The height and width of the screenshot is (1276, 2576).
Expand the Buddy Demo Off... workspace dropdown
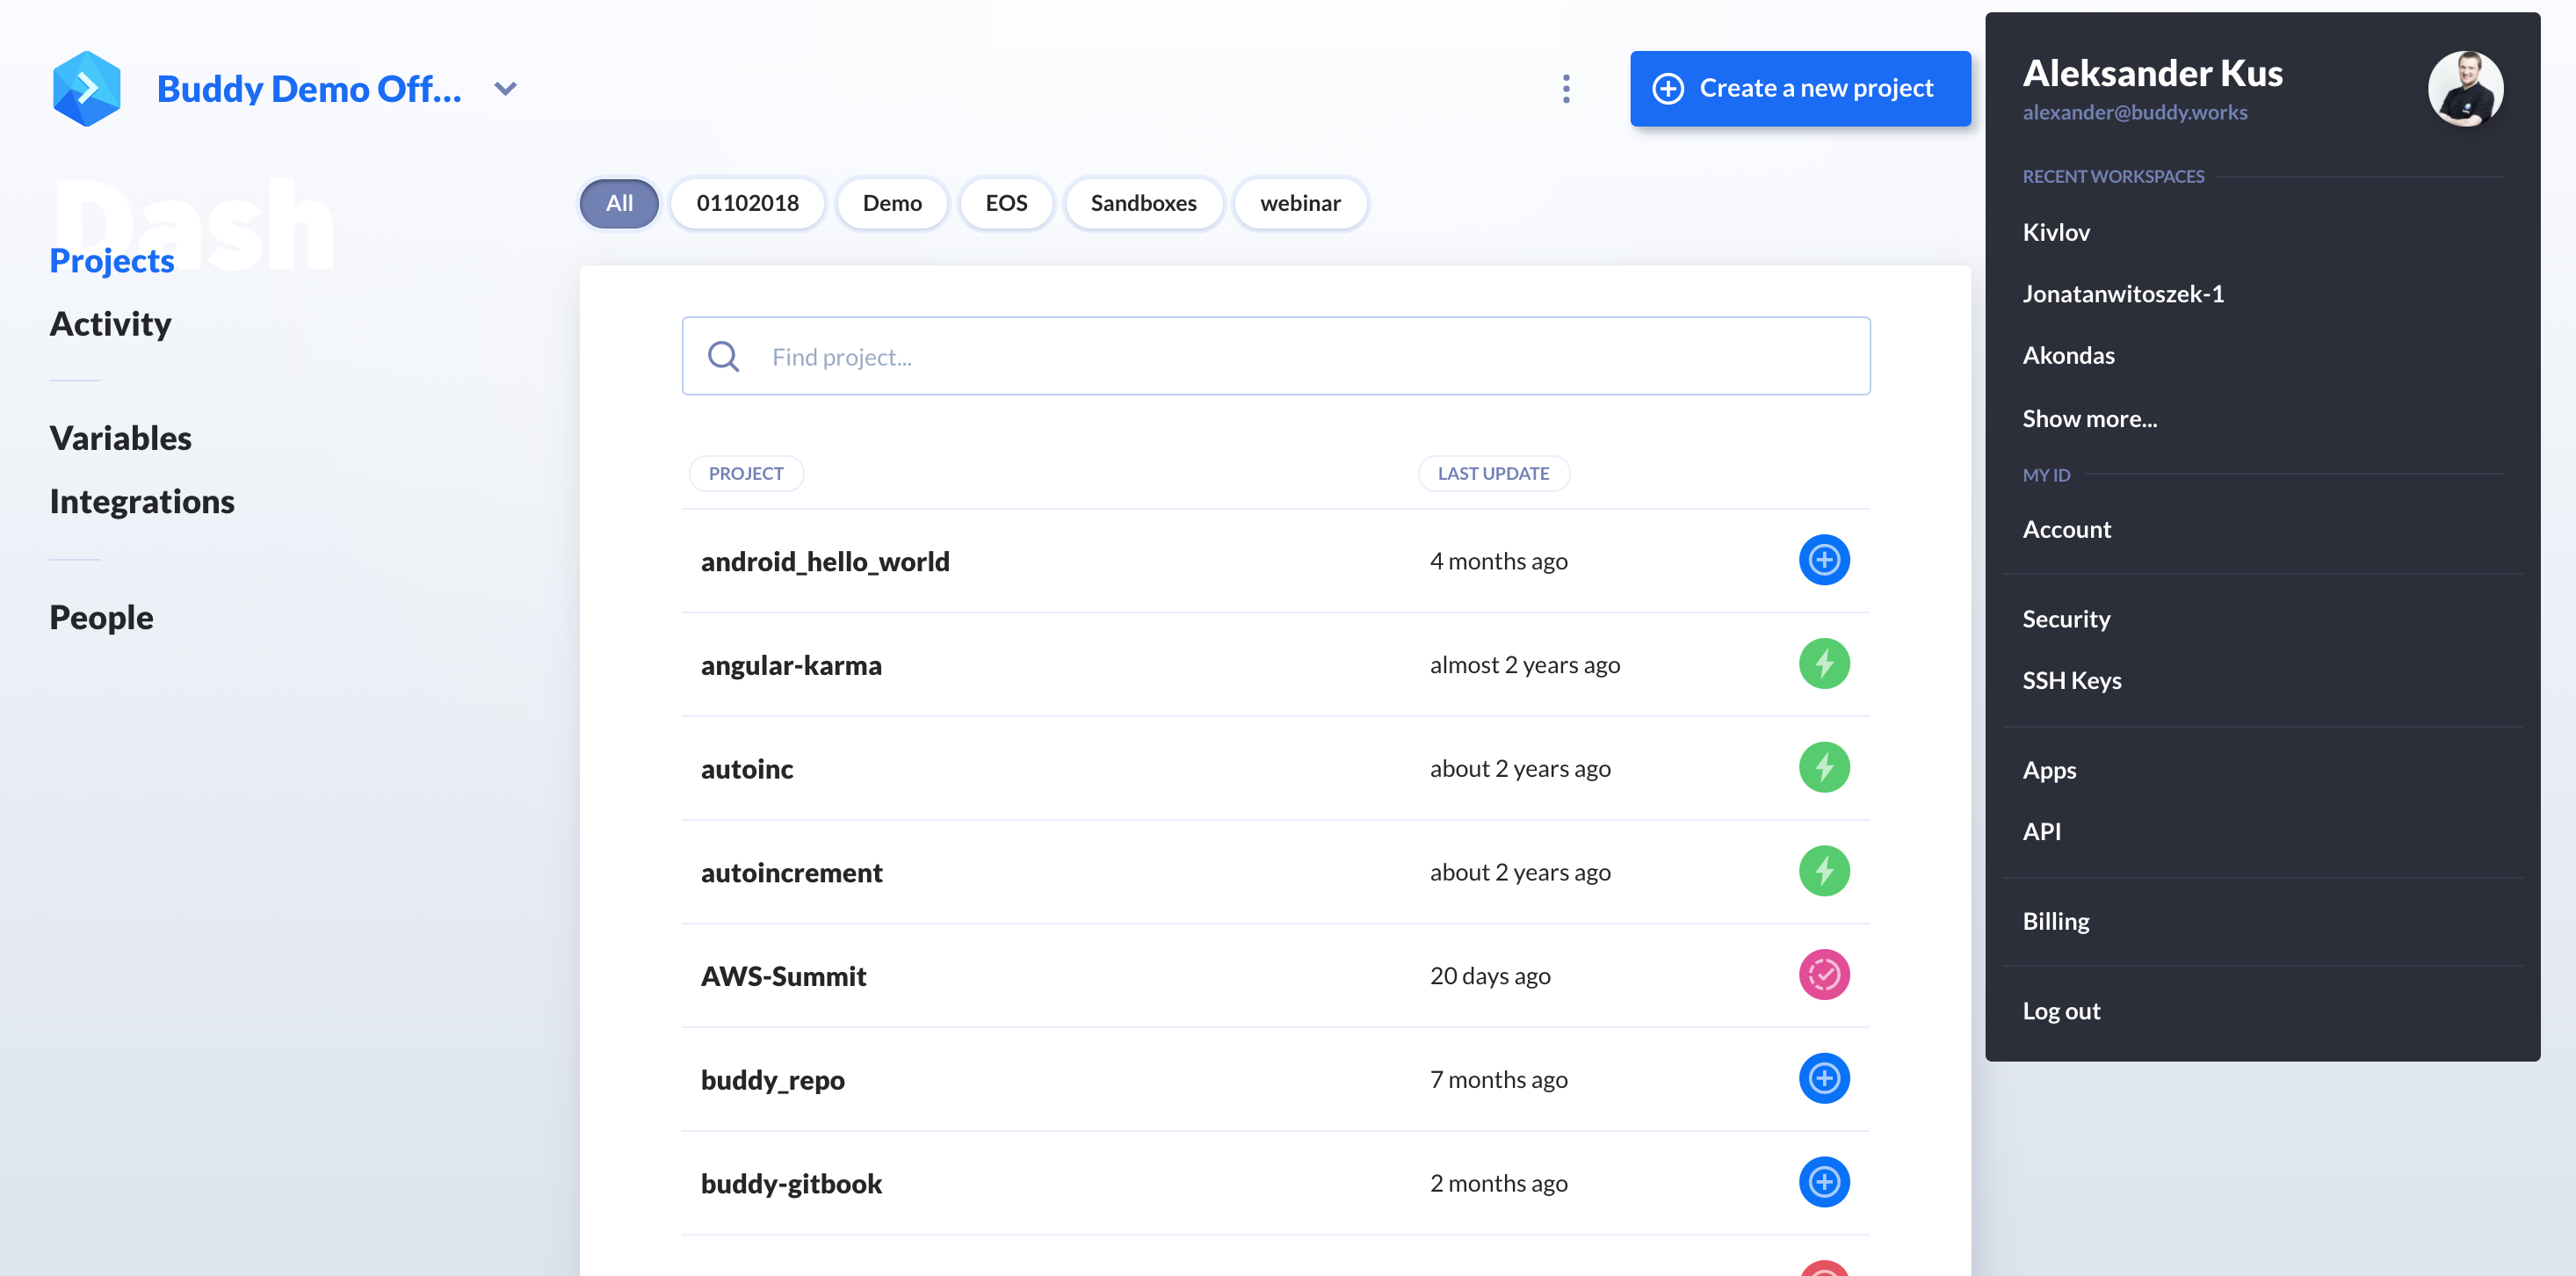click(x=506, y=89)
